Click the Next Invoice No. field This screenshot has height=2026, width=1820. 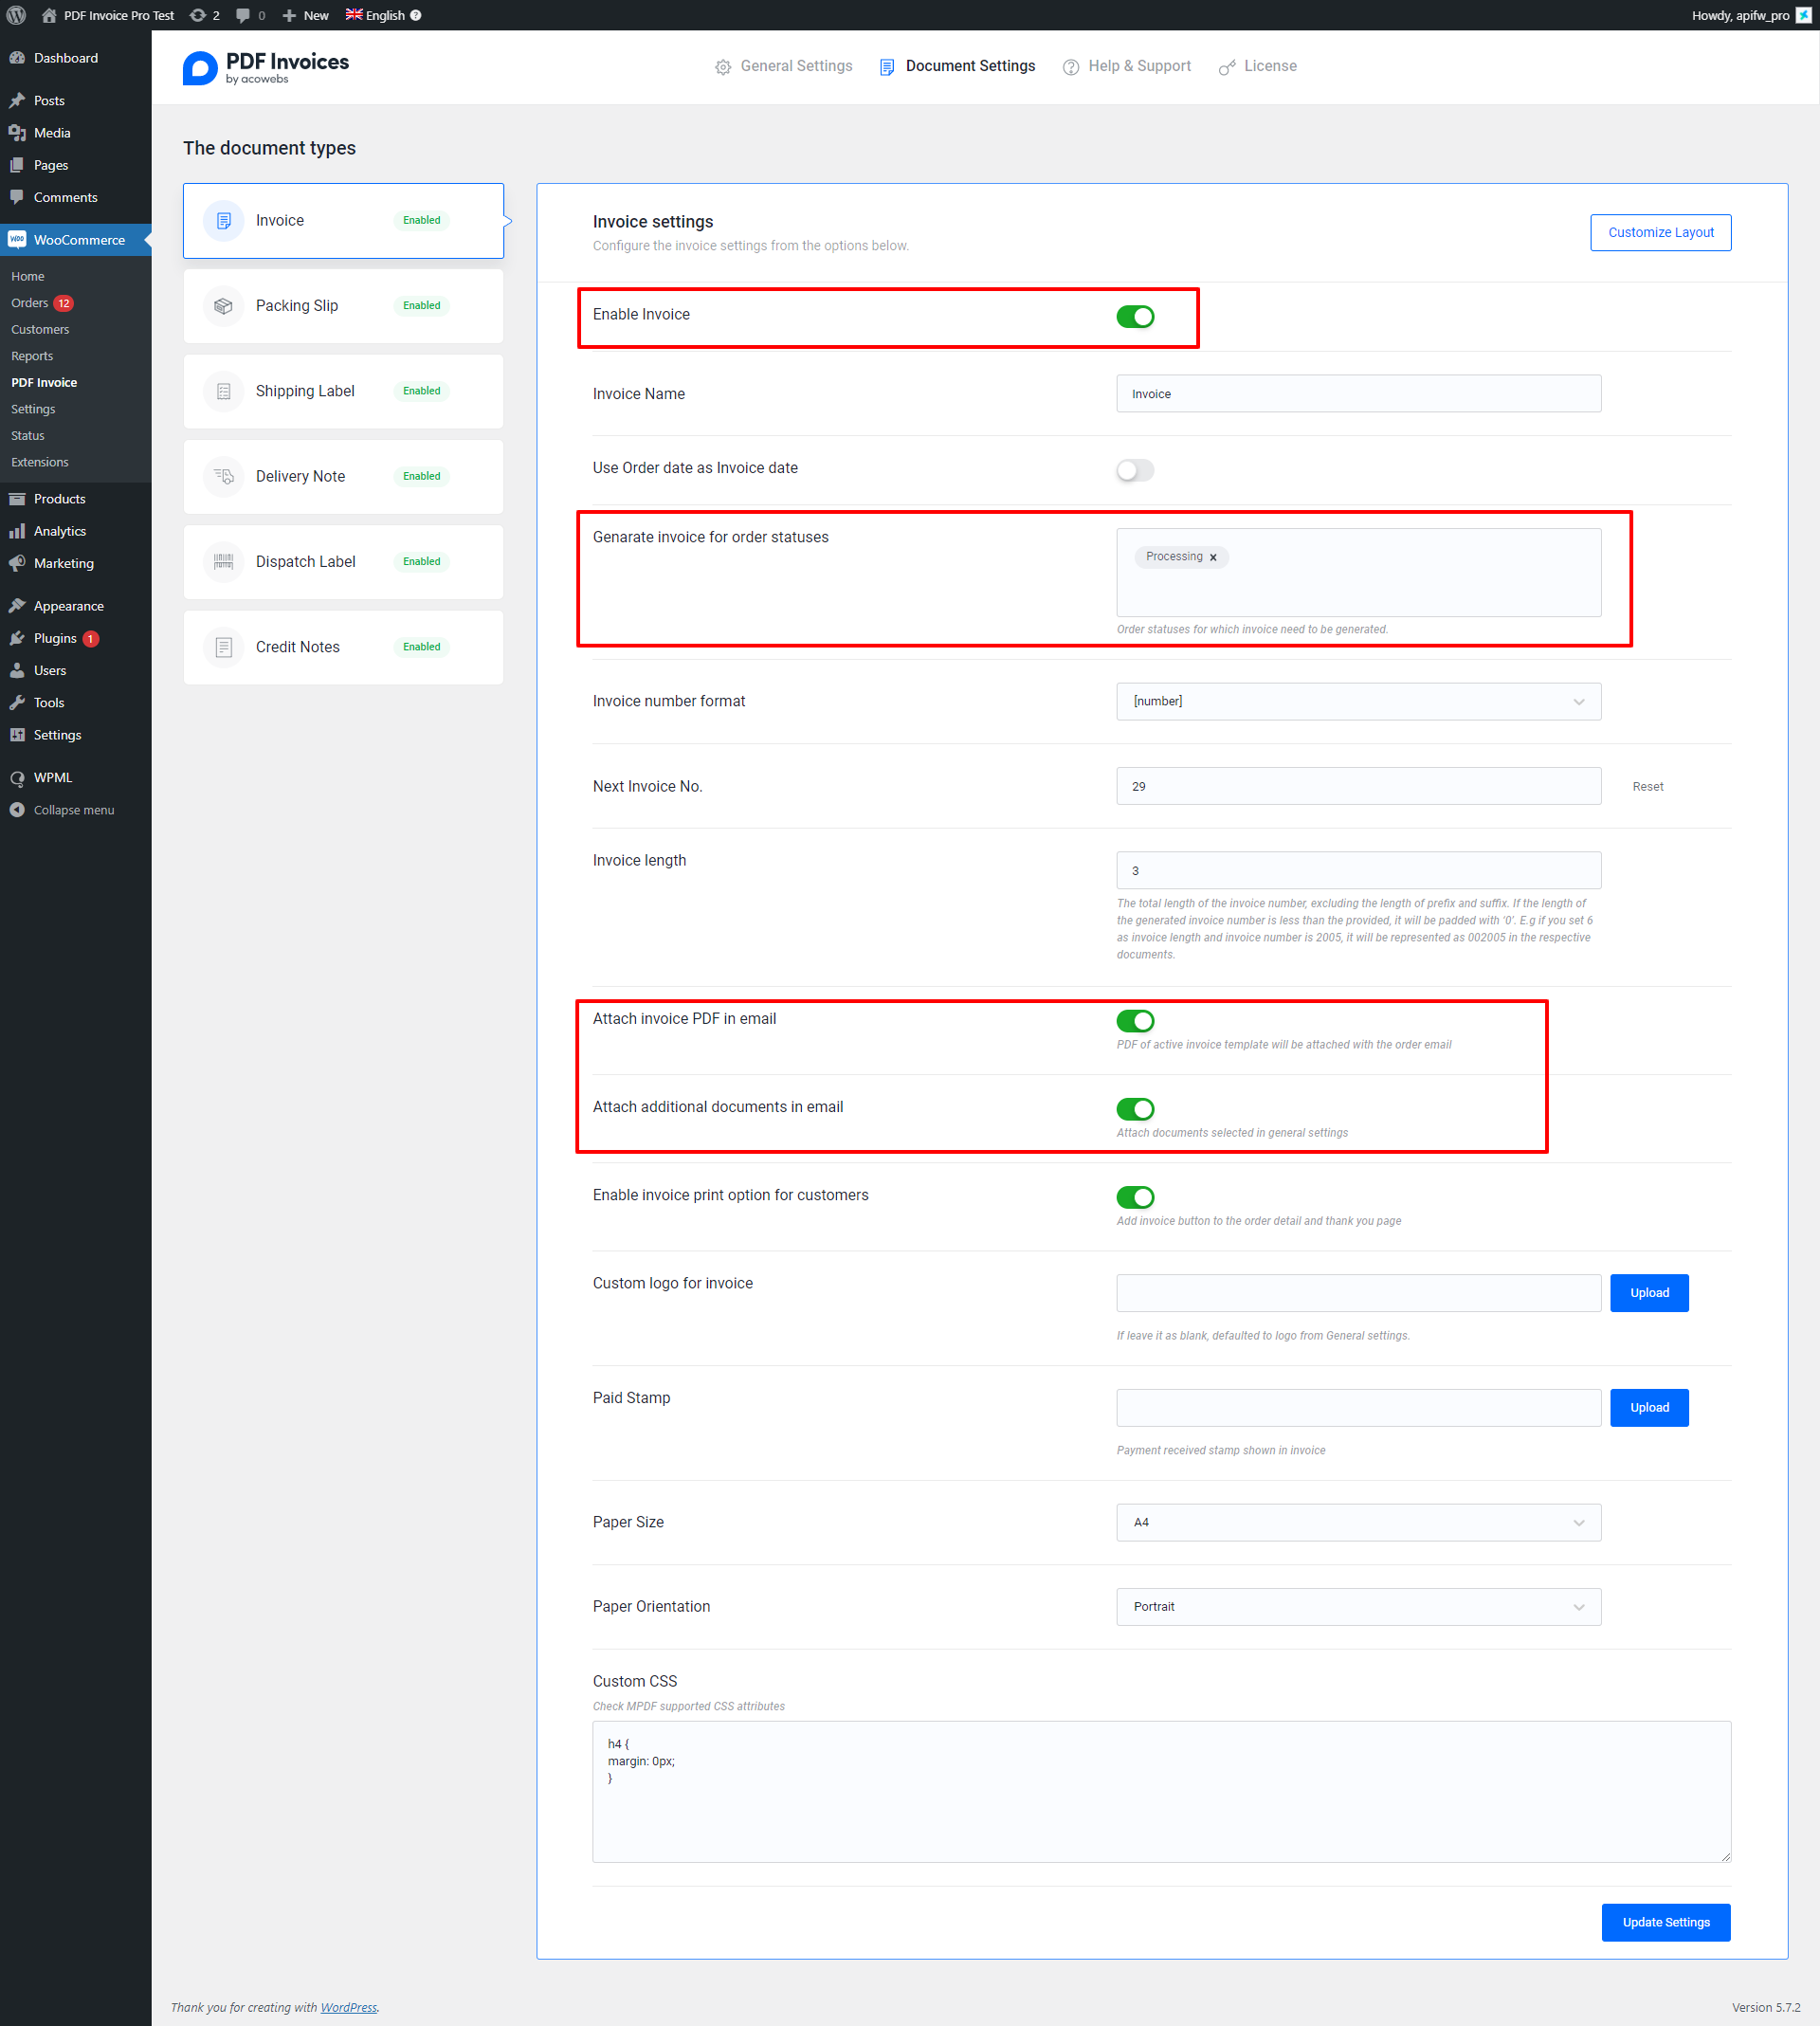pyautogui.click(x=1358, y=787)
